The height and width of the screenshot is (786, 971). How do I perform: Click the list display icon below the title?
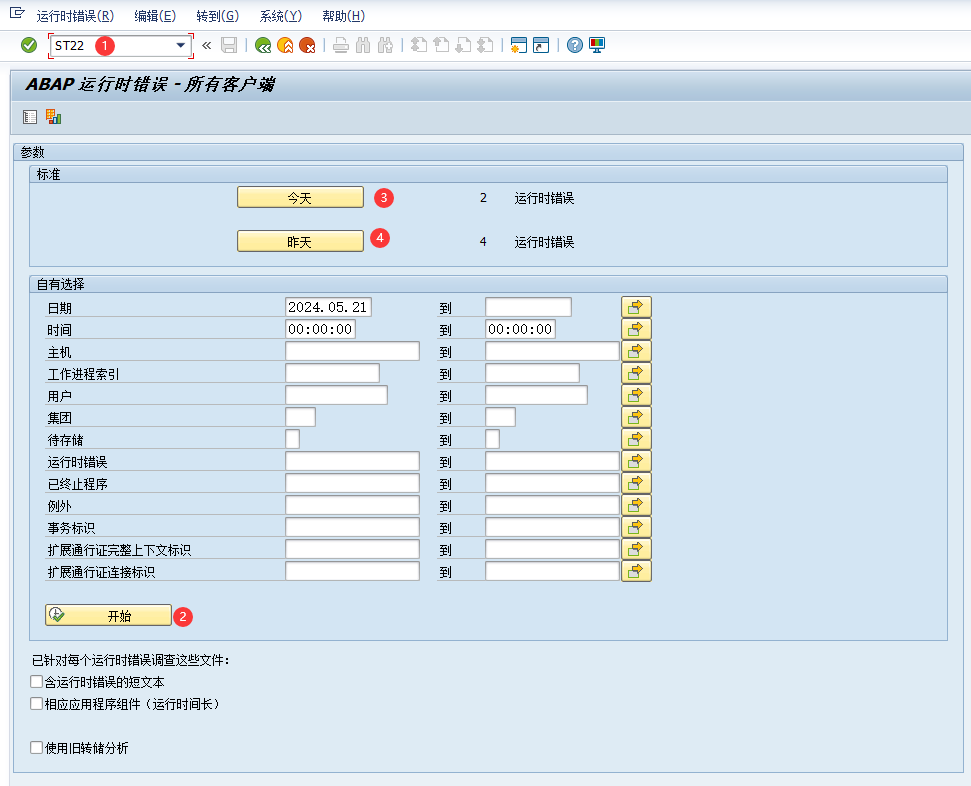pyautogui.click(x=29, y=117)
